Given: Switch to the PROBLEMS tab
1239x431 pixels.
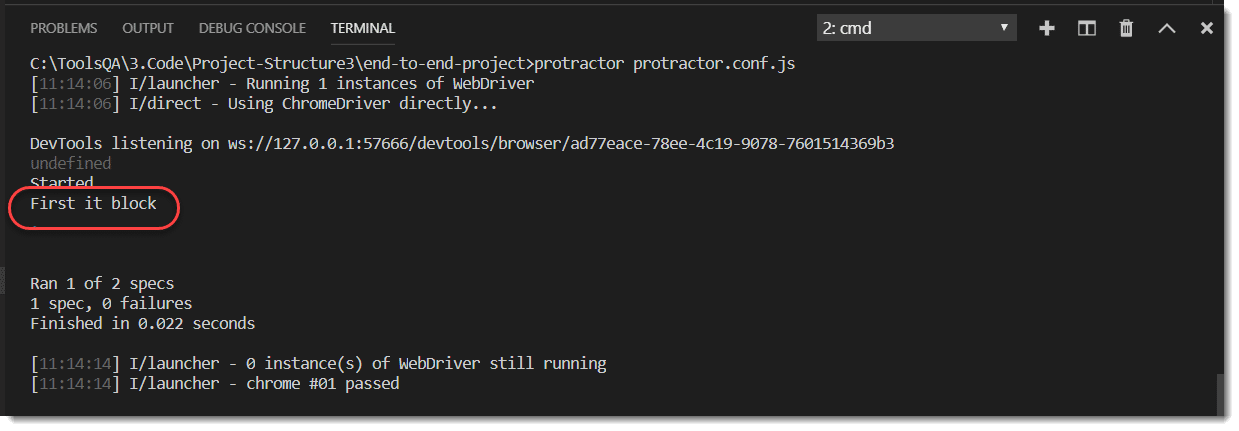Looking at the screenshot, I should 64,28.
